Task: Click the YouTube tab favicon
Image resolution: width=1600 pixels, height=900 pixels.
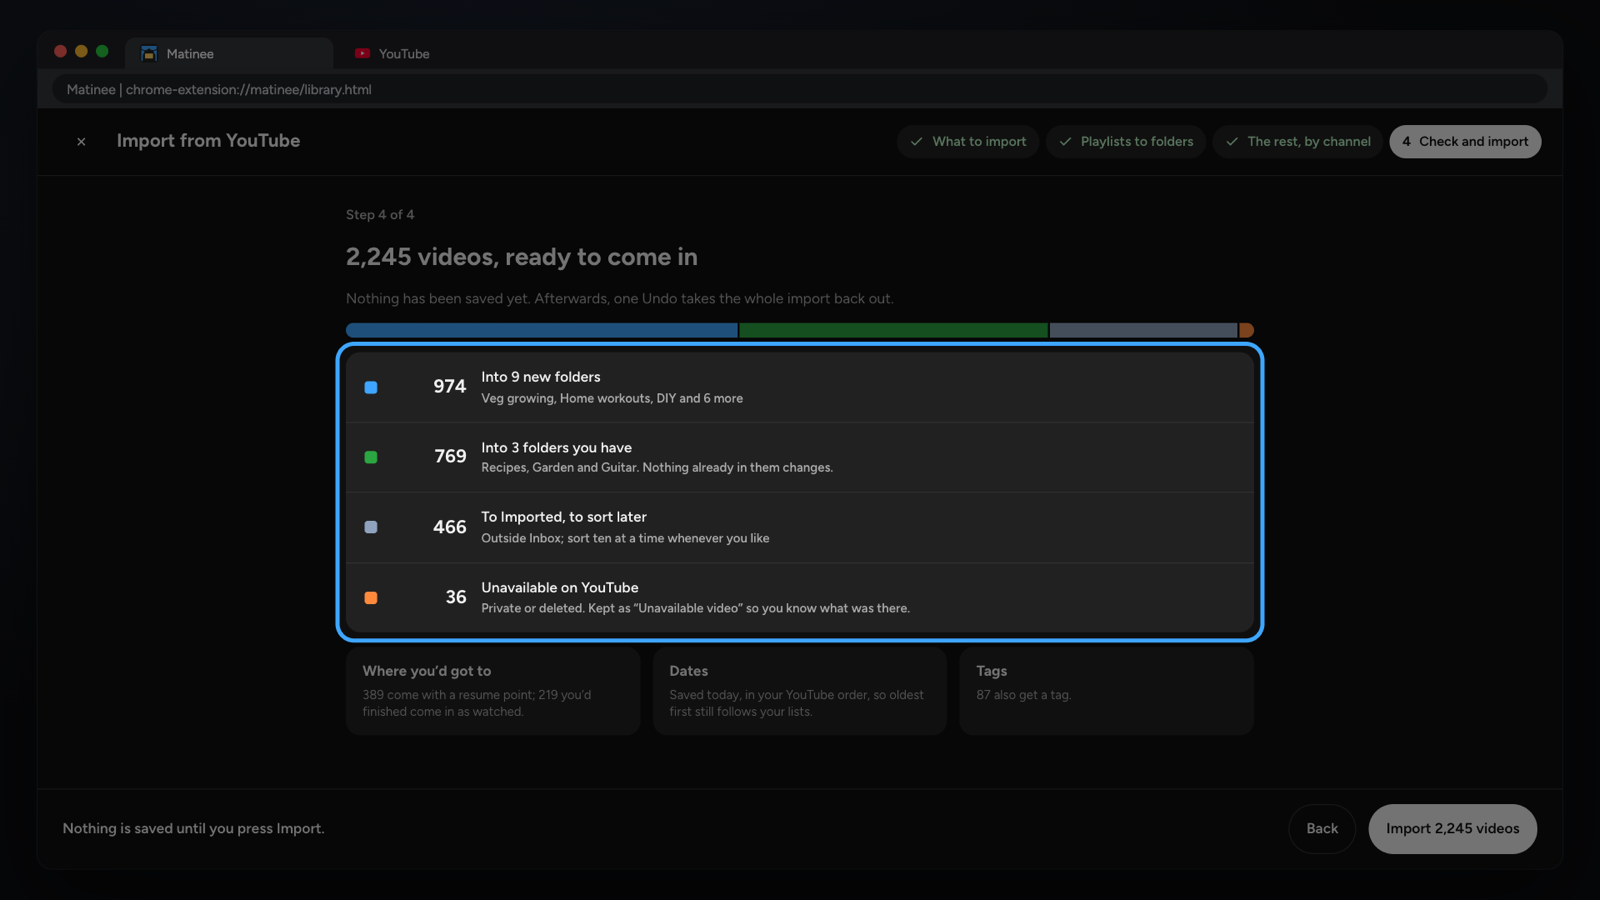Action: click(x=362, y=54)
